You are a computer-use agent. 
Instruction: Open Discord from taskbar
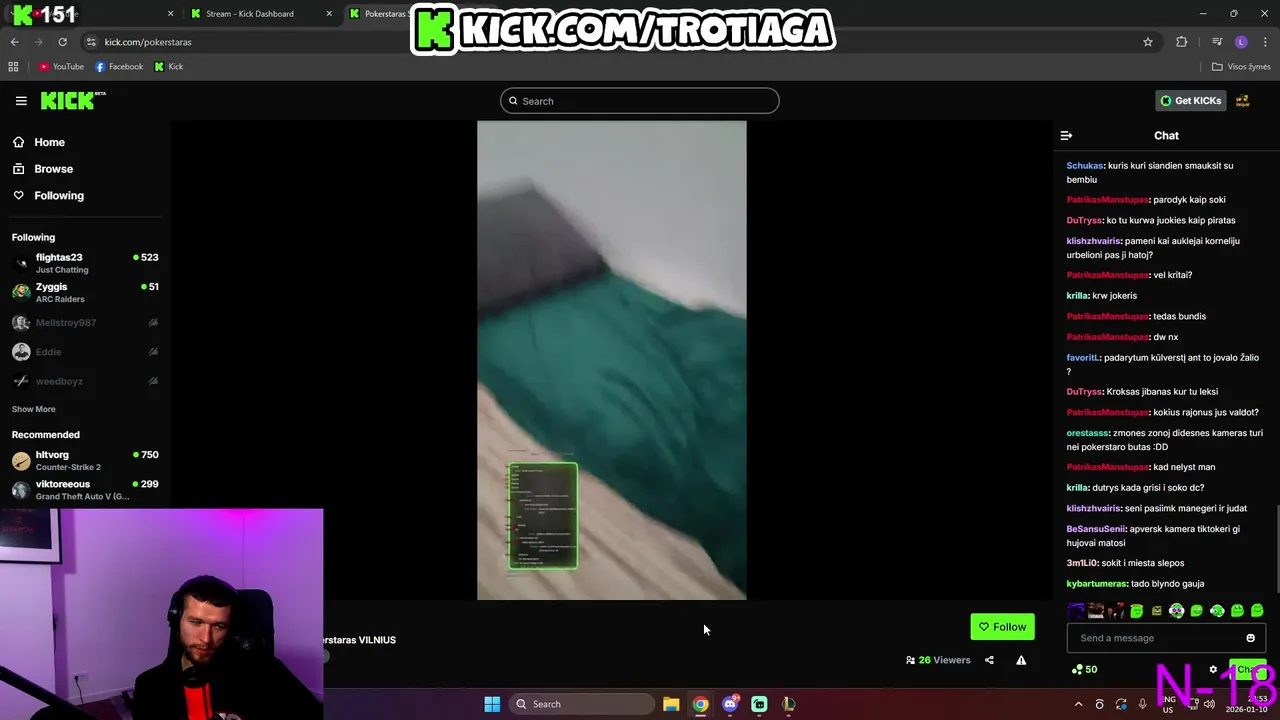coord(730,704)
